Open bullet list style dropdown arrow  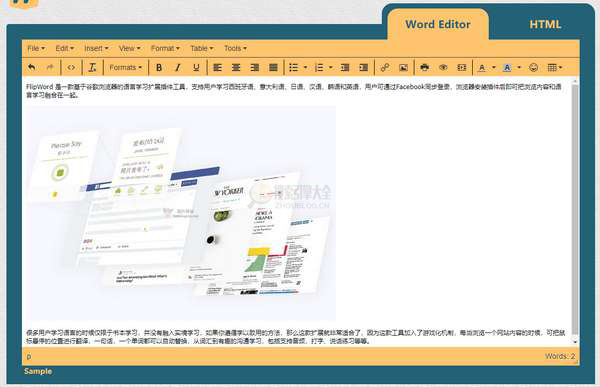[x=305, y=68]
